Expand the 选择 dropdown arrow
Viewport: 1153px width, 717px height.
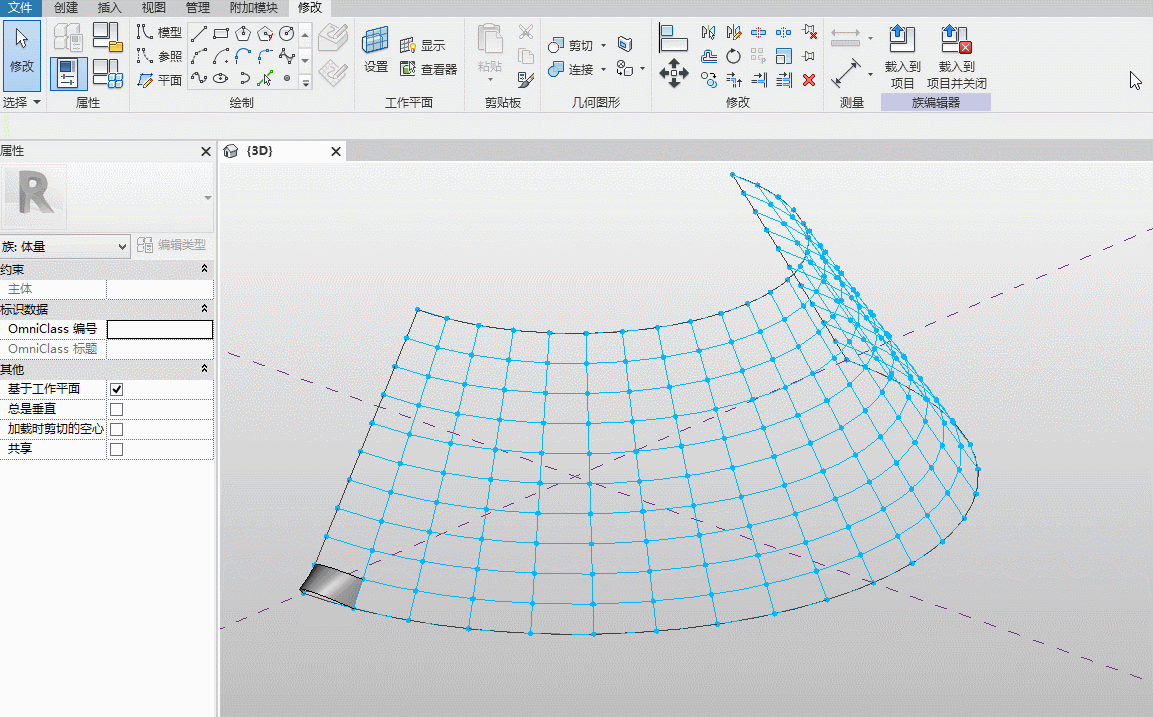click(x=37, y=102)
